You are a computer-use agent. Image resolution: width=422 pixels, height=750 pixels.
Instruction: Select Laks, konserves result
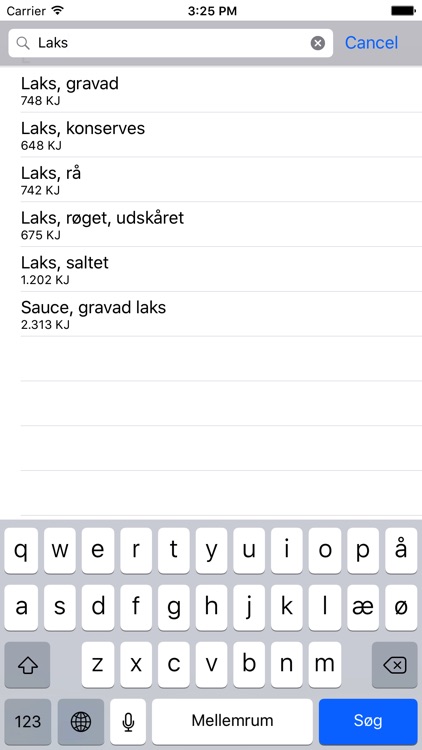221,135
